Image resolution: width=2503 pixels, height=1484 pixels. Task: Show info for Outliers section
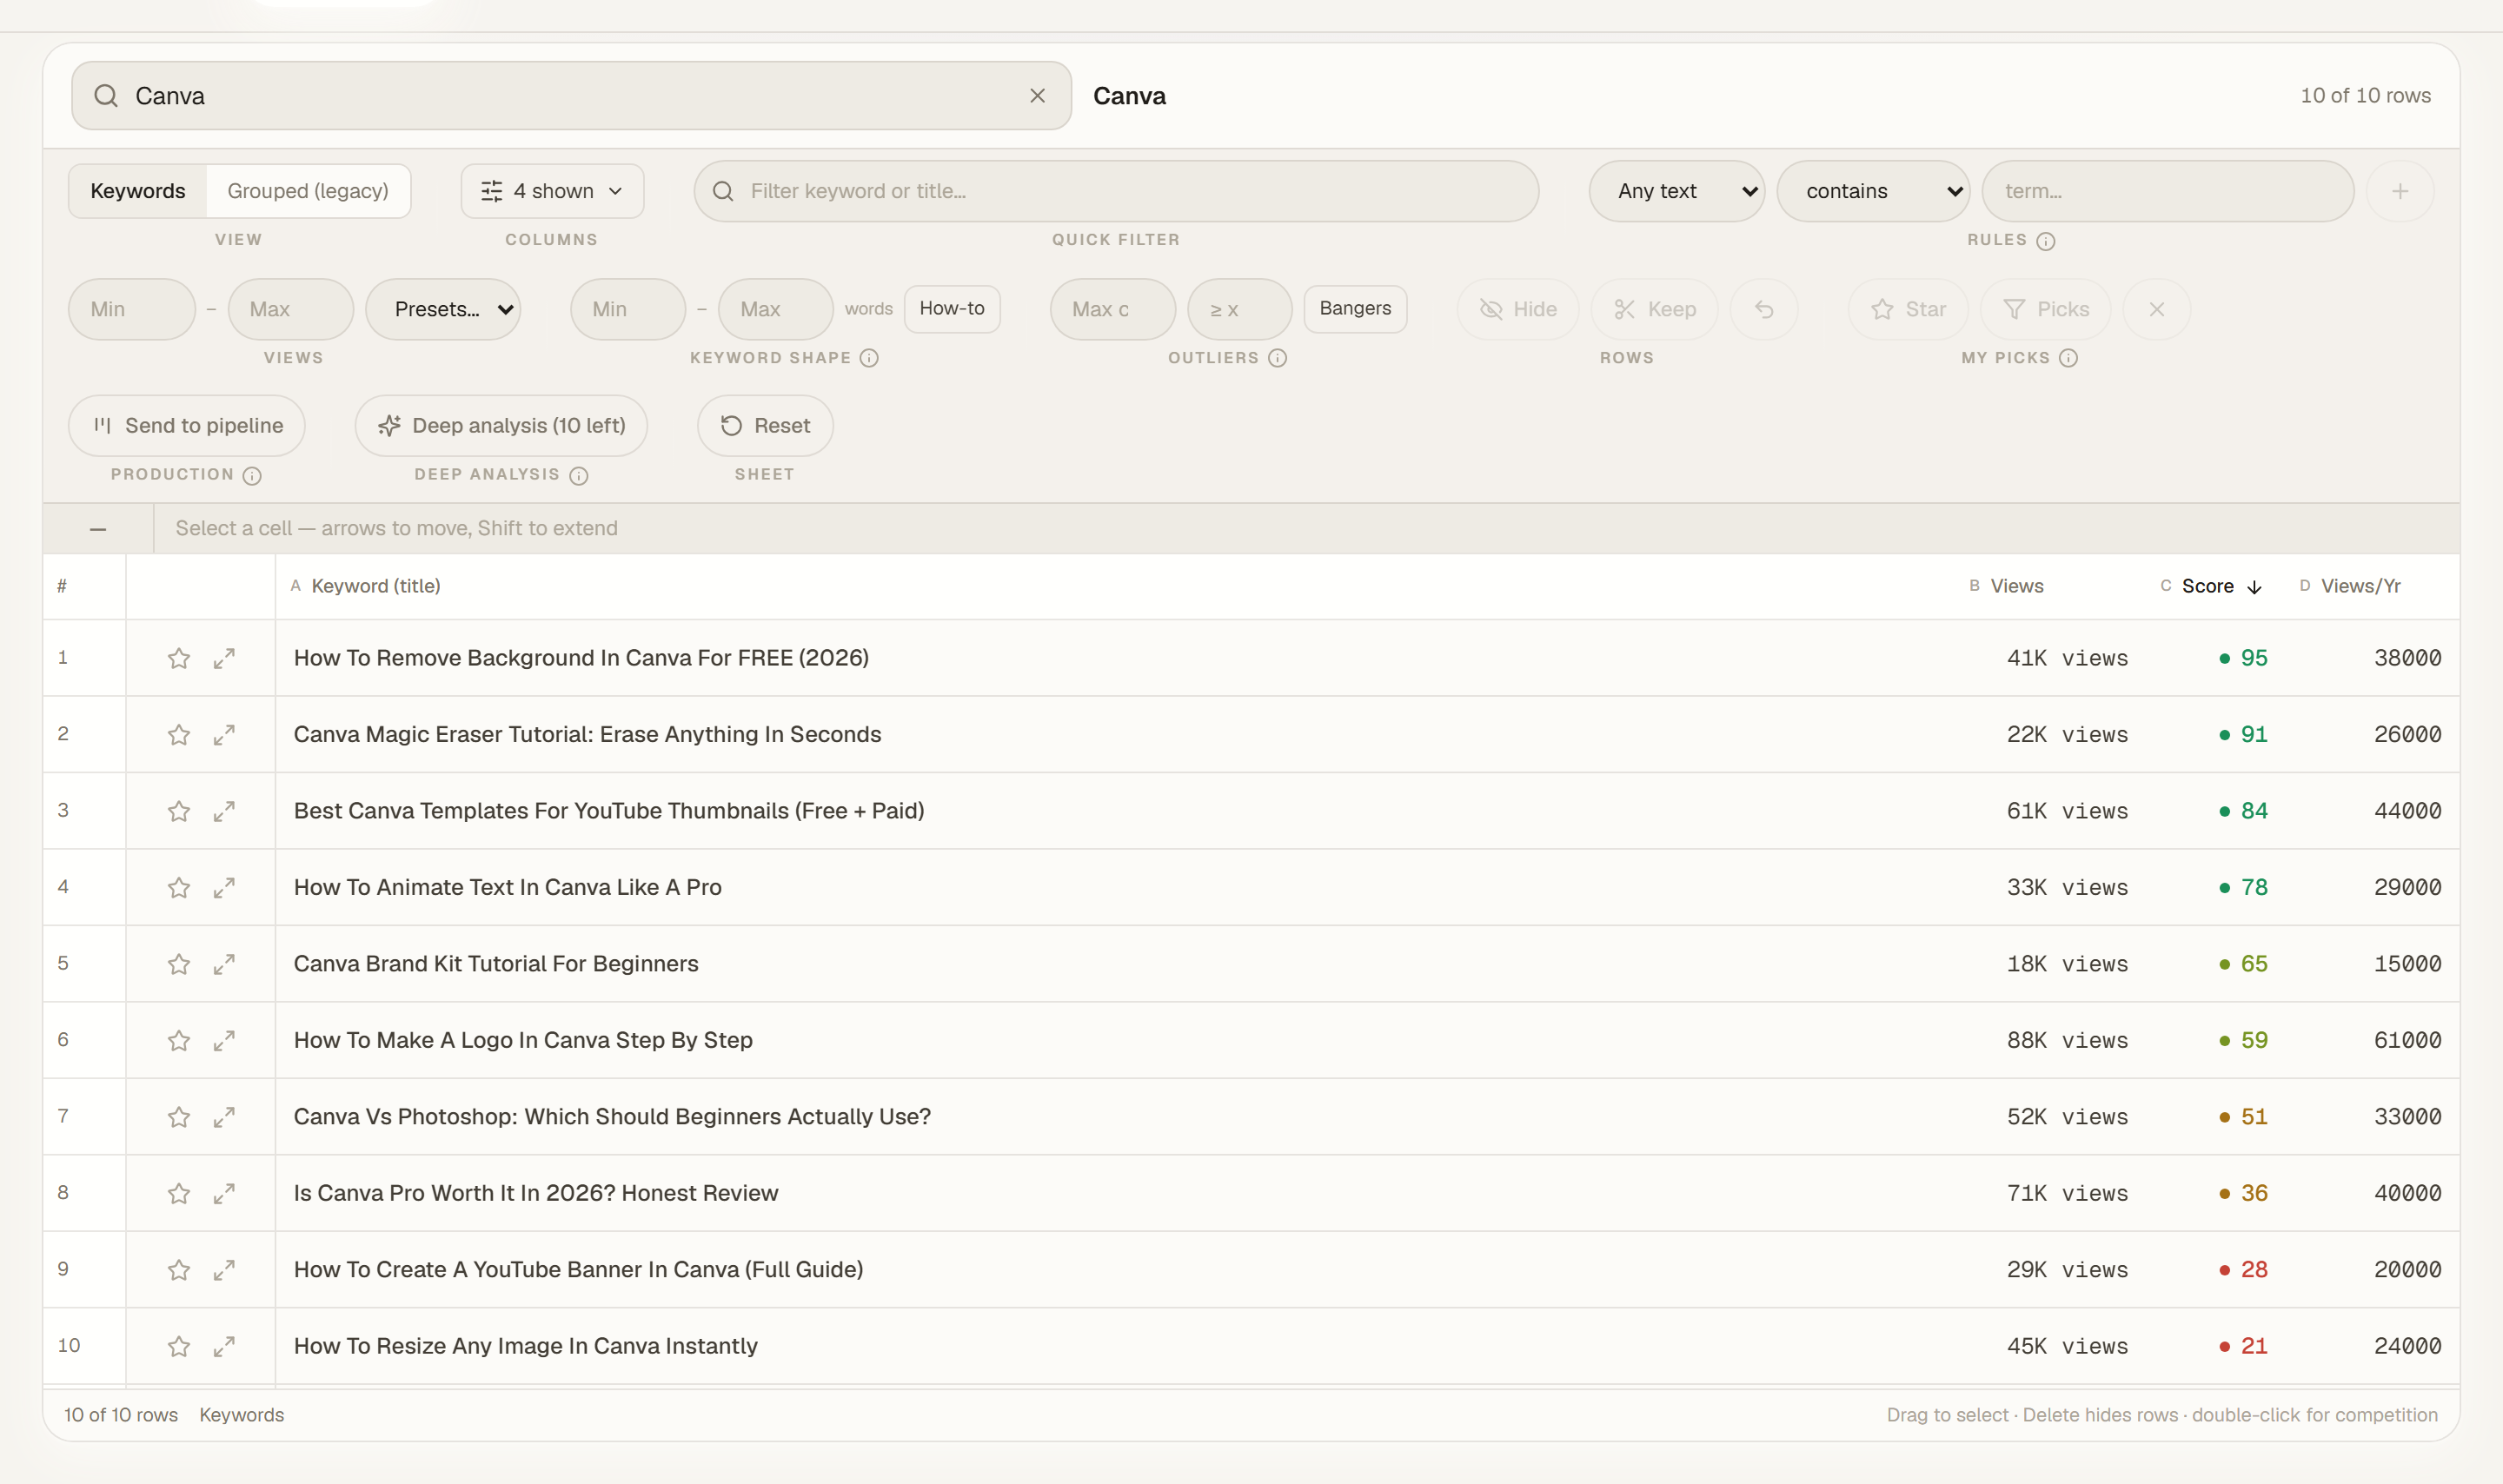pos(1277,358)
